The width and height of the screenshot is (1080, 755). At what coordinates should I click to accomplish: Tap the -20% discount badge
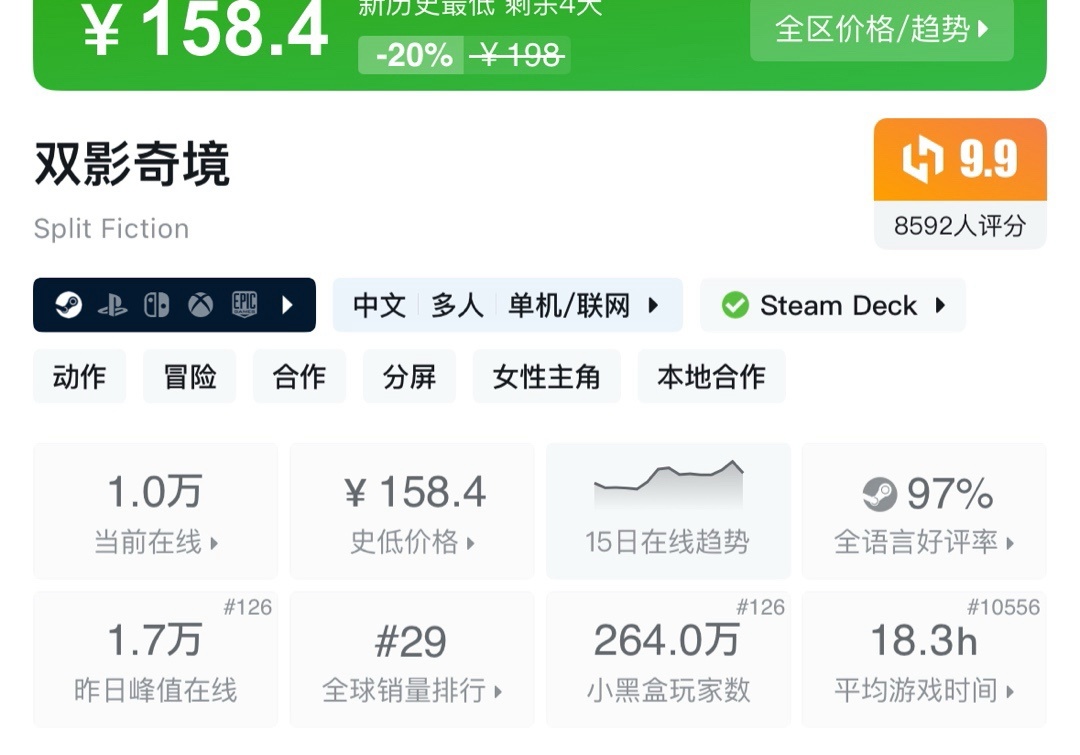413,54
